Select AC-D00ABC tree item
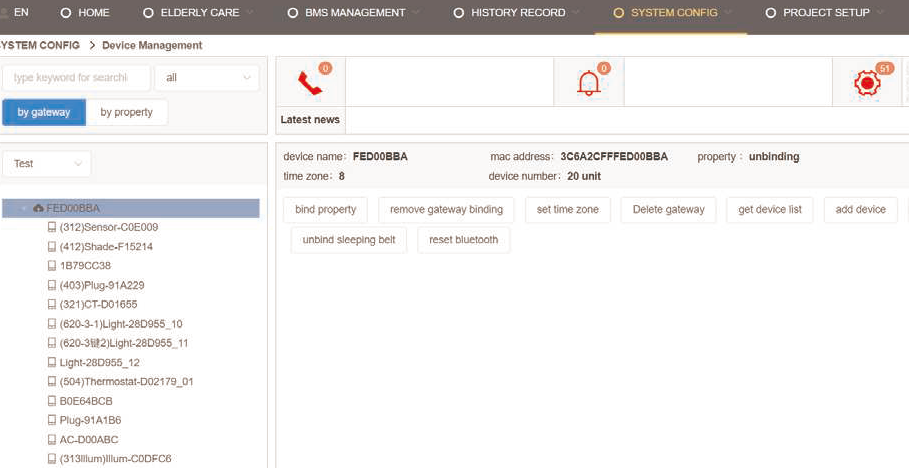 click(x=89, y=440)
